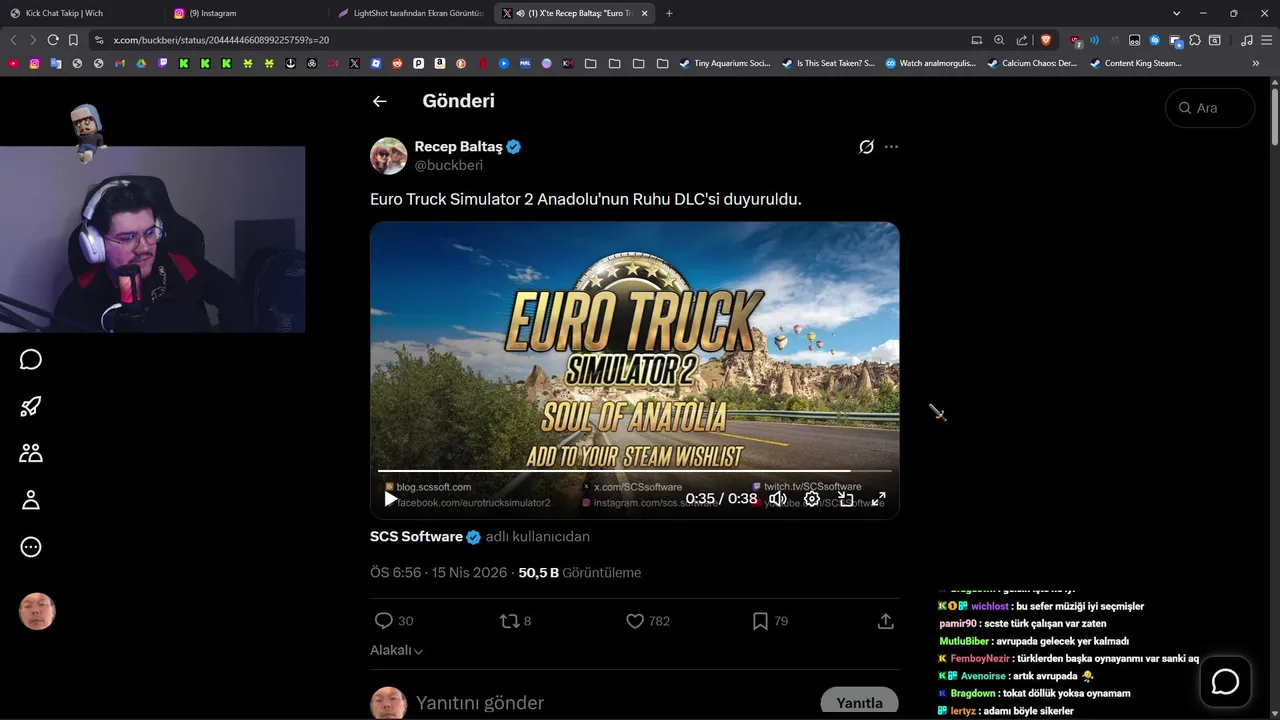Open Tiny Aquarium Steam bookmark
Screen dimensions: 1280x720
pos(725,63)
